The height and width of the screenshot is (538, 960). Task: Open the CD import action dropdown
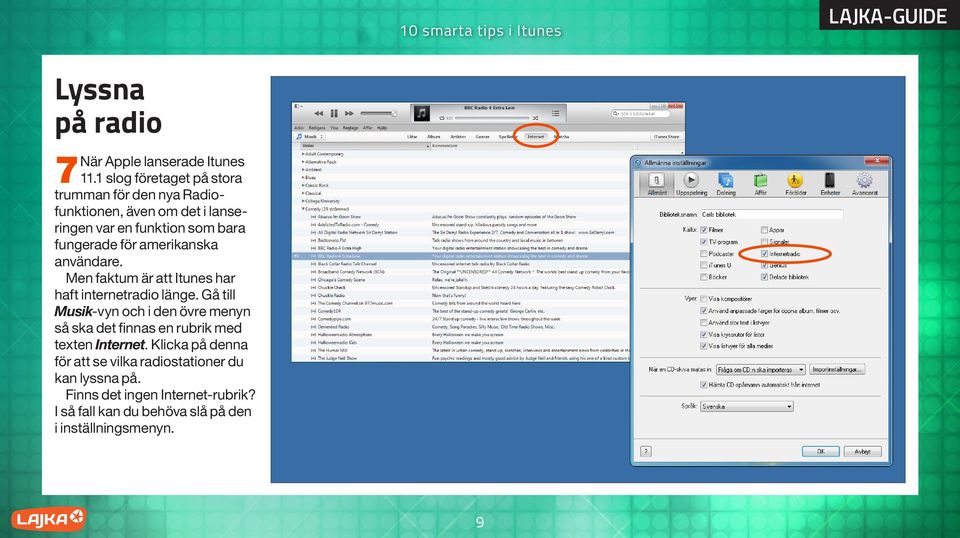(760, 370)
